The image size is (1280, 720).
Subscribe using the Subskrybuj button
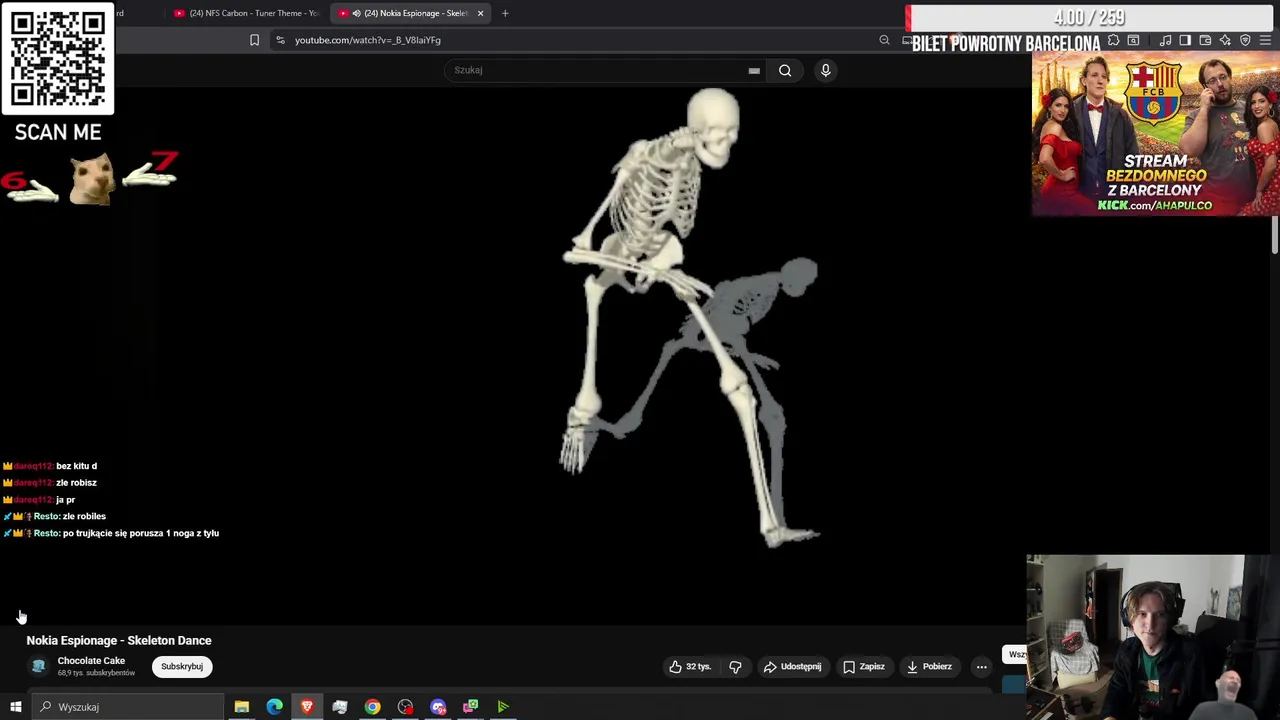pos(182,666)
